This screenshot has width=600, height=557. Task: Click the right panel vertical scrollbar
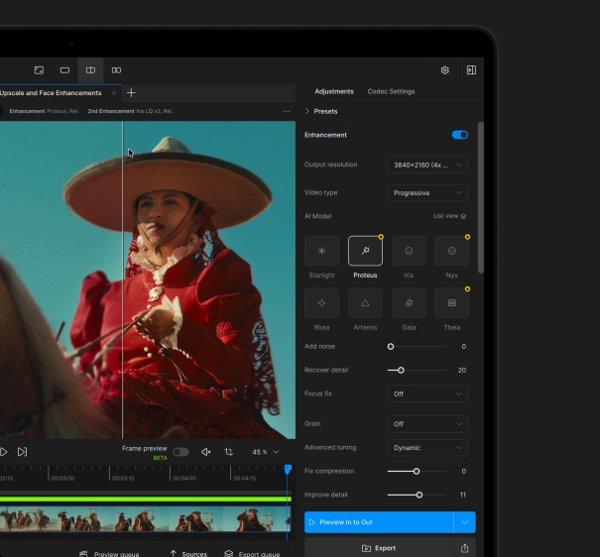coord(481,197)
